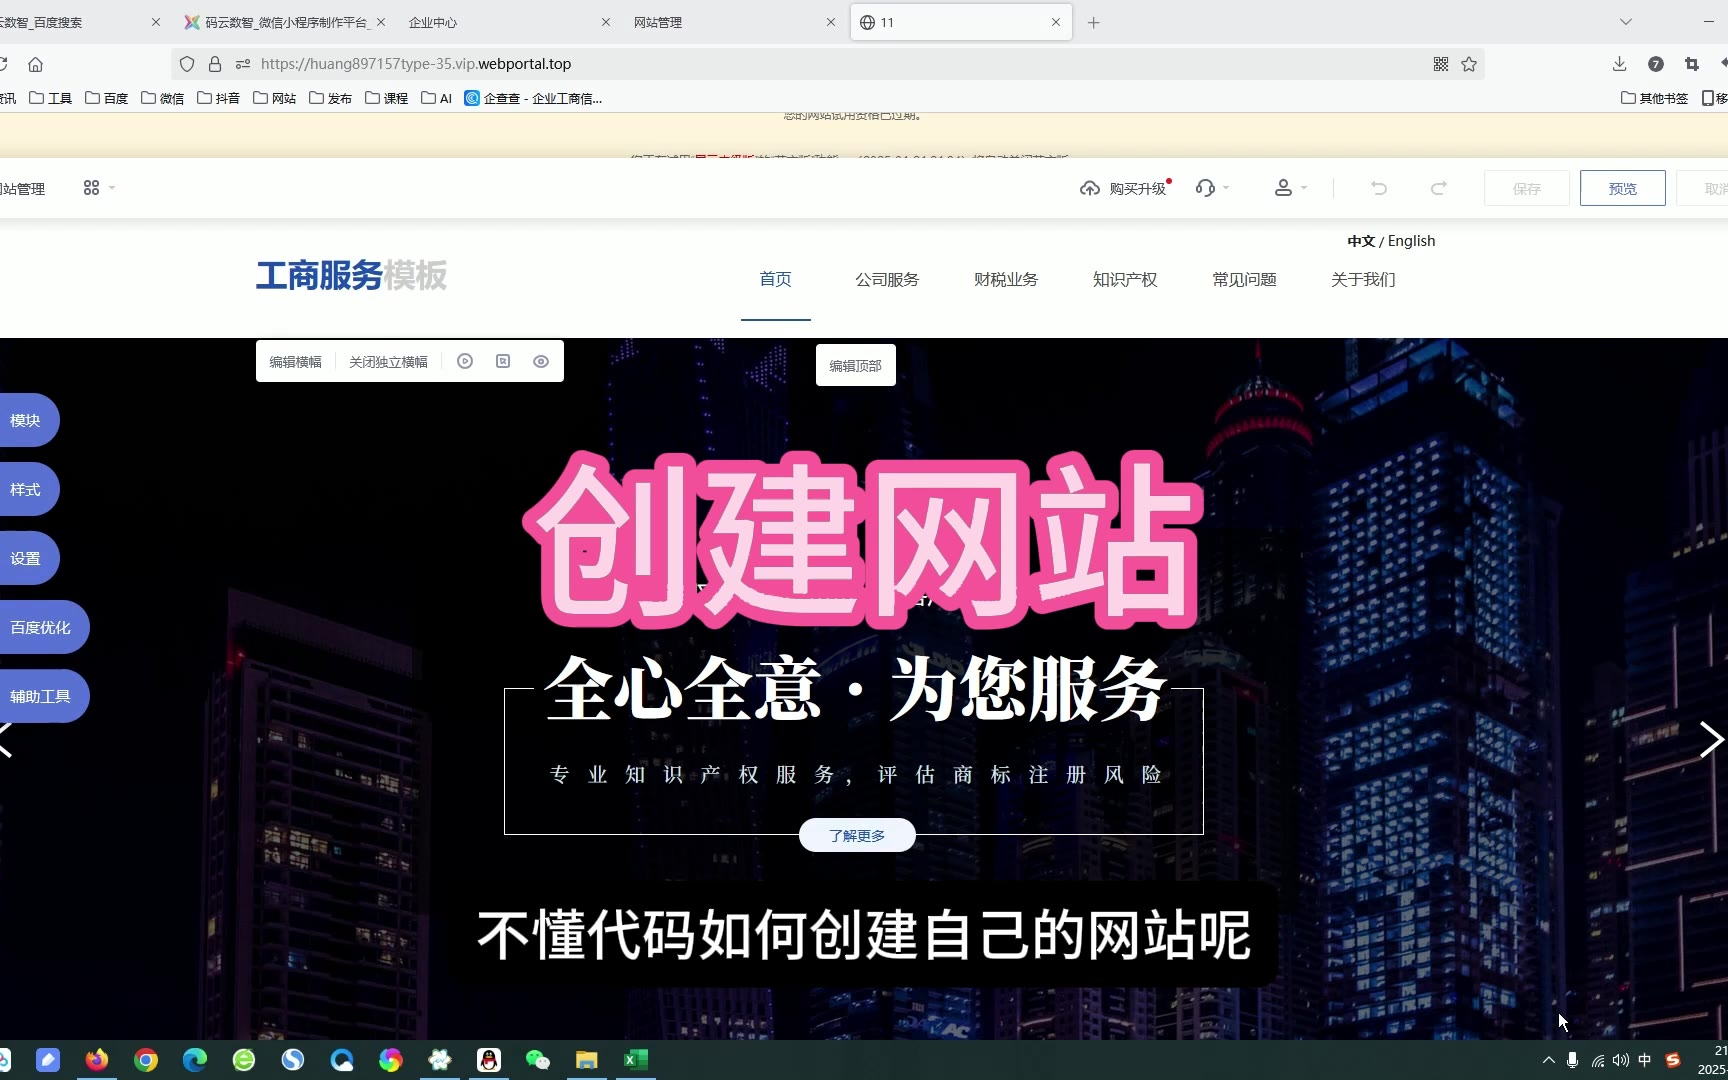Bookmark this page with the star icon
This screenshot has height=1080, width=1728.
pyautogui.click(x=1469, y=64)
